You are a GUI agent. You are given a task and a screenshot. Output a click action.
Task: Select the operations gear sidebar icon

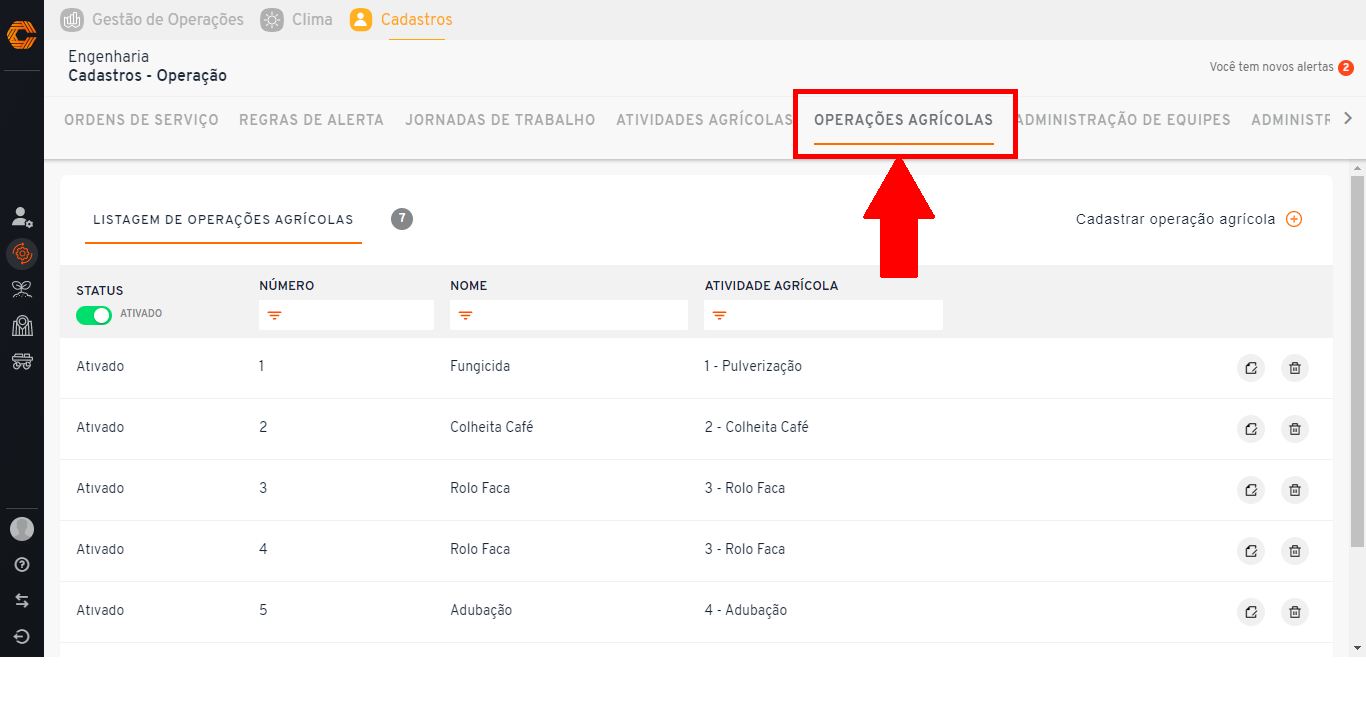click(x=22, y=254)
